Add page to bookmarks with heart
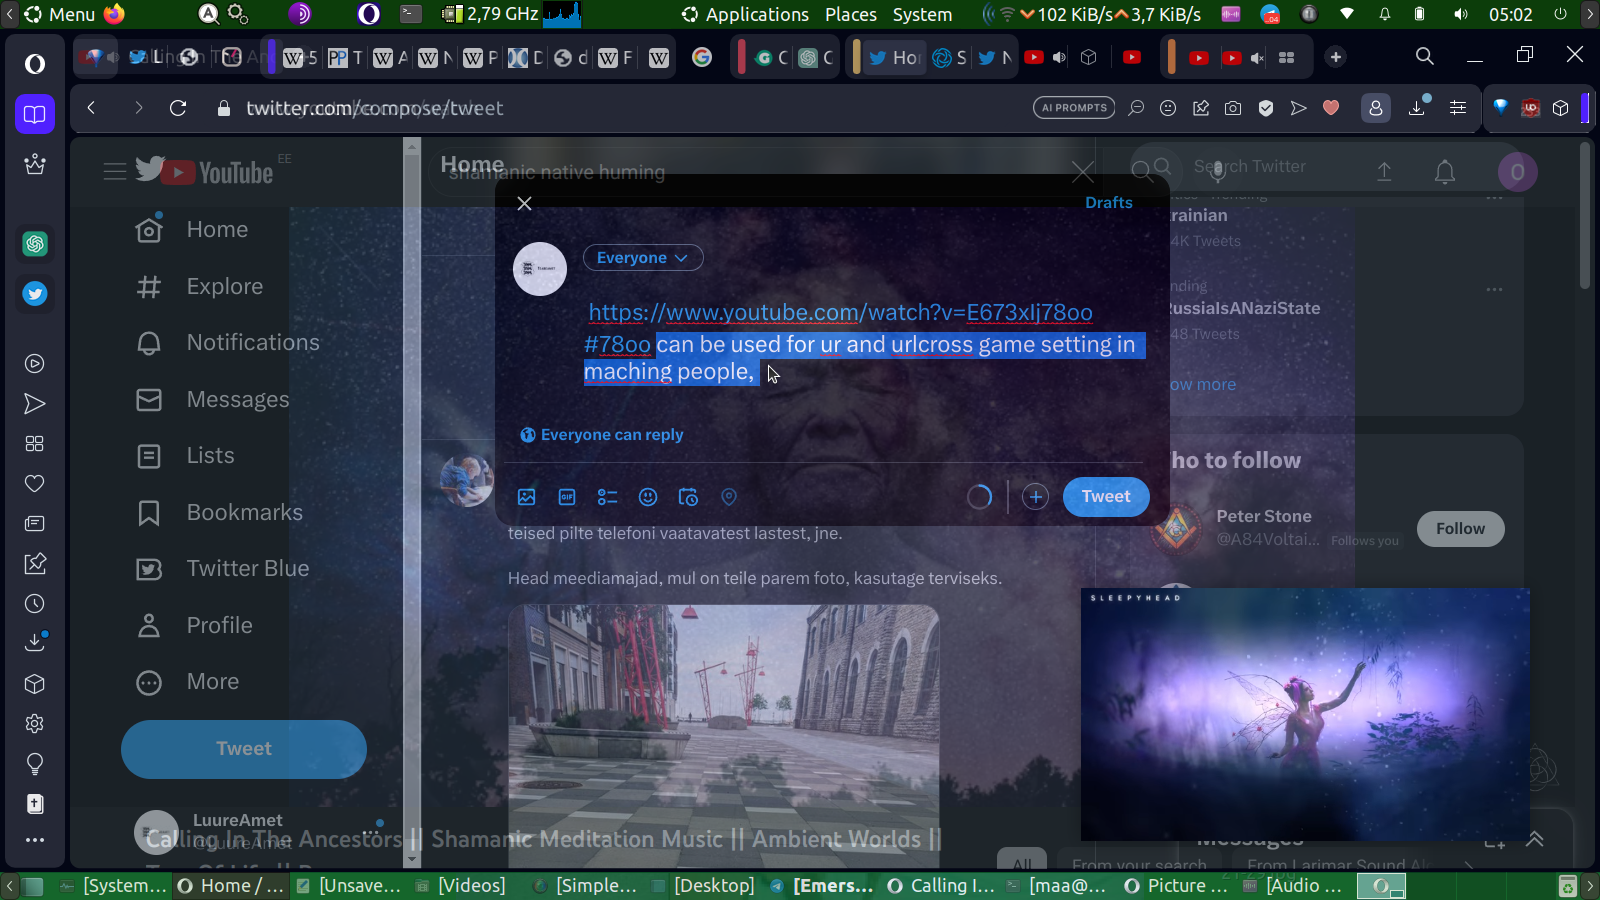 pos(1331,108)
